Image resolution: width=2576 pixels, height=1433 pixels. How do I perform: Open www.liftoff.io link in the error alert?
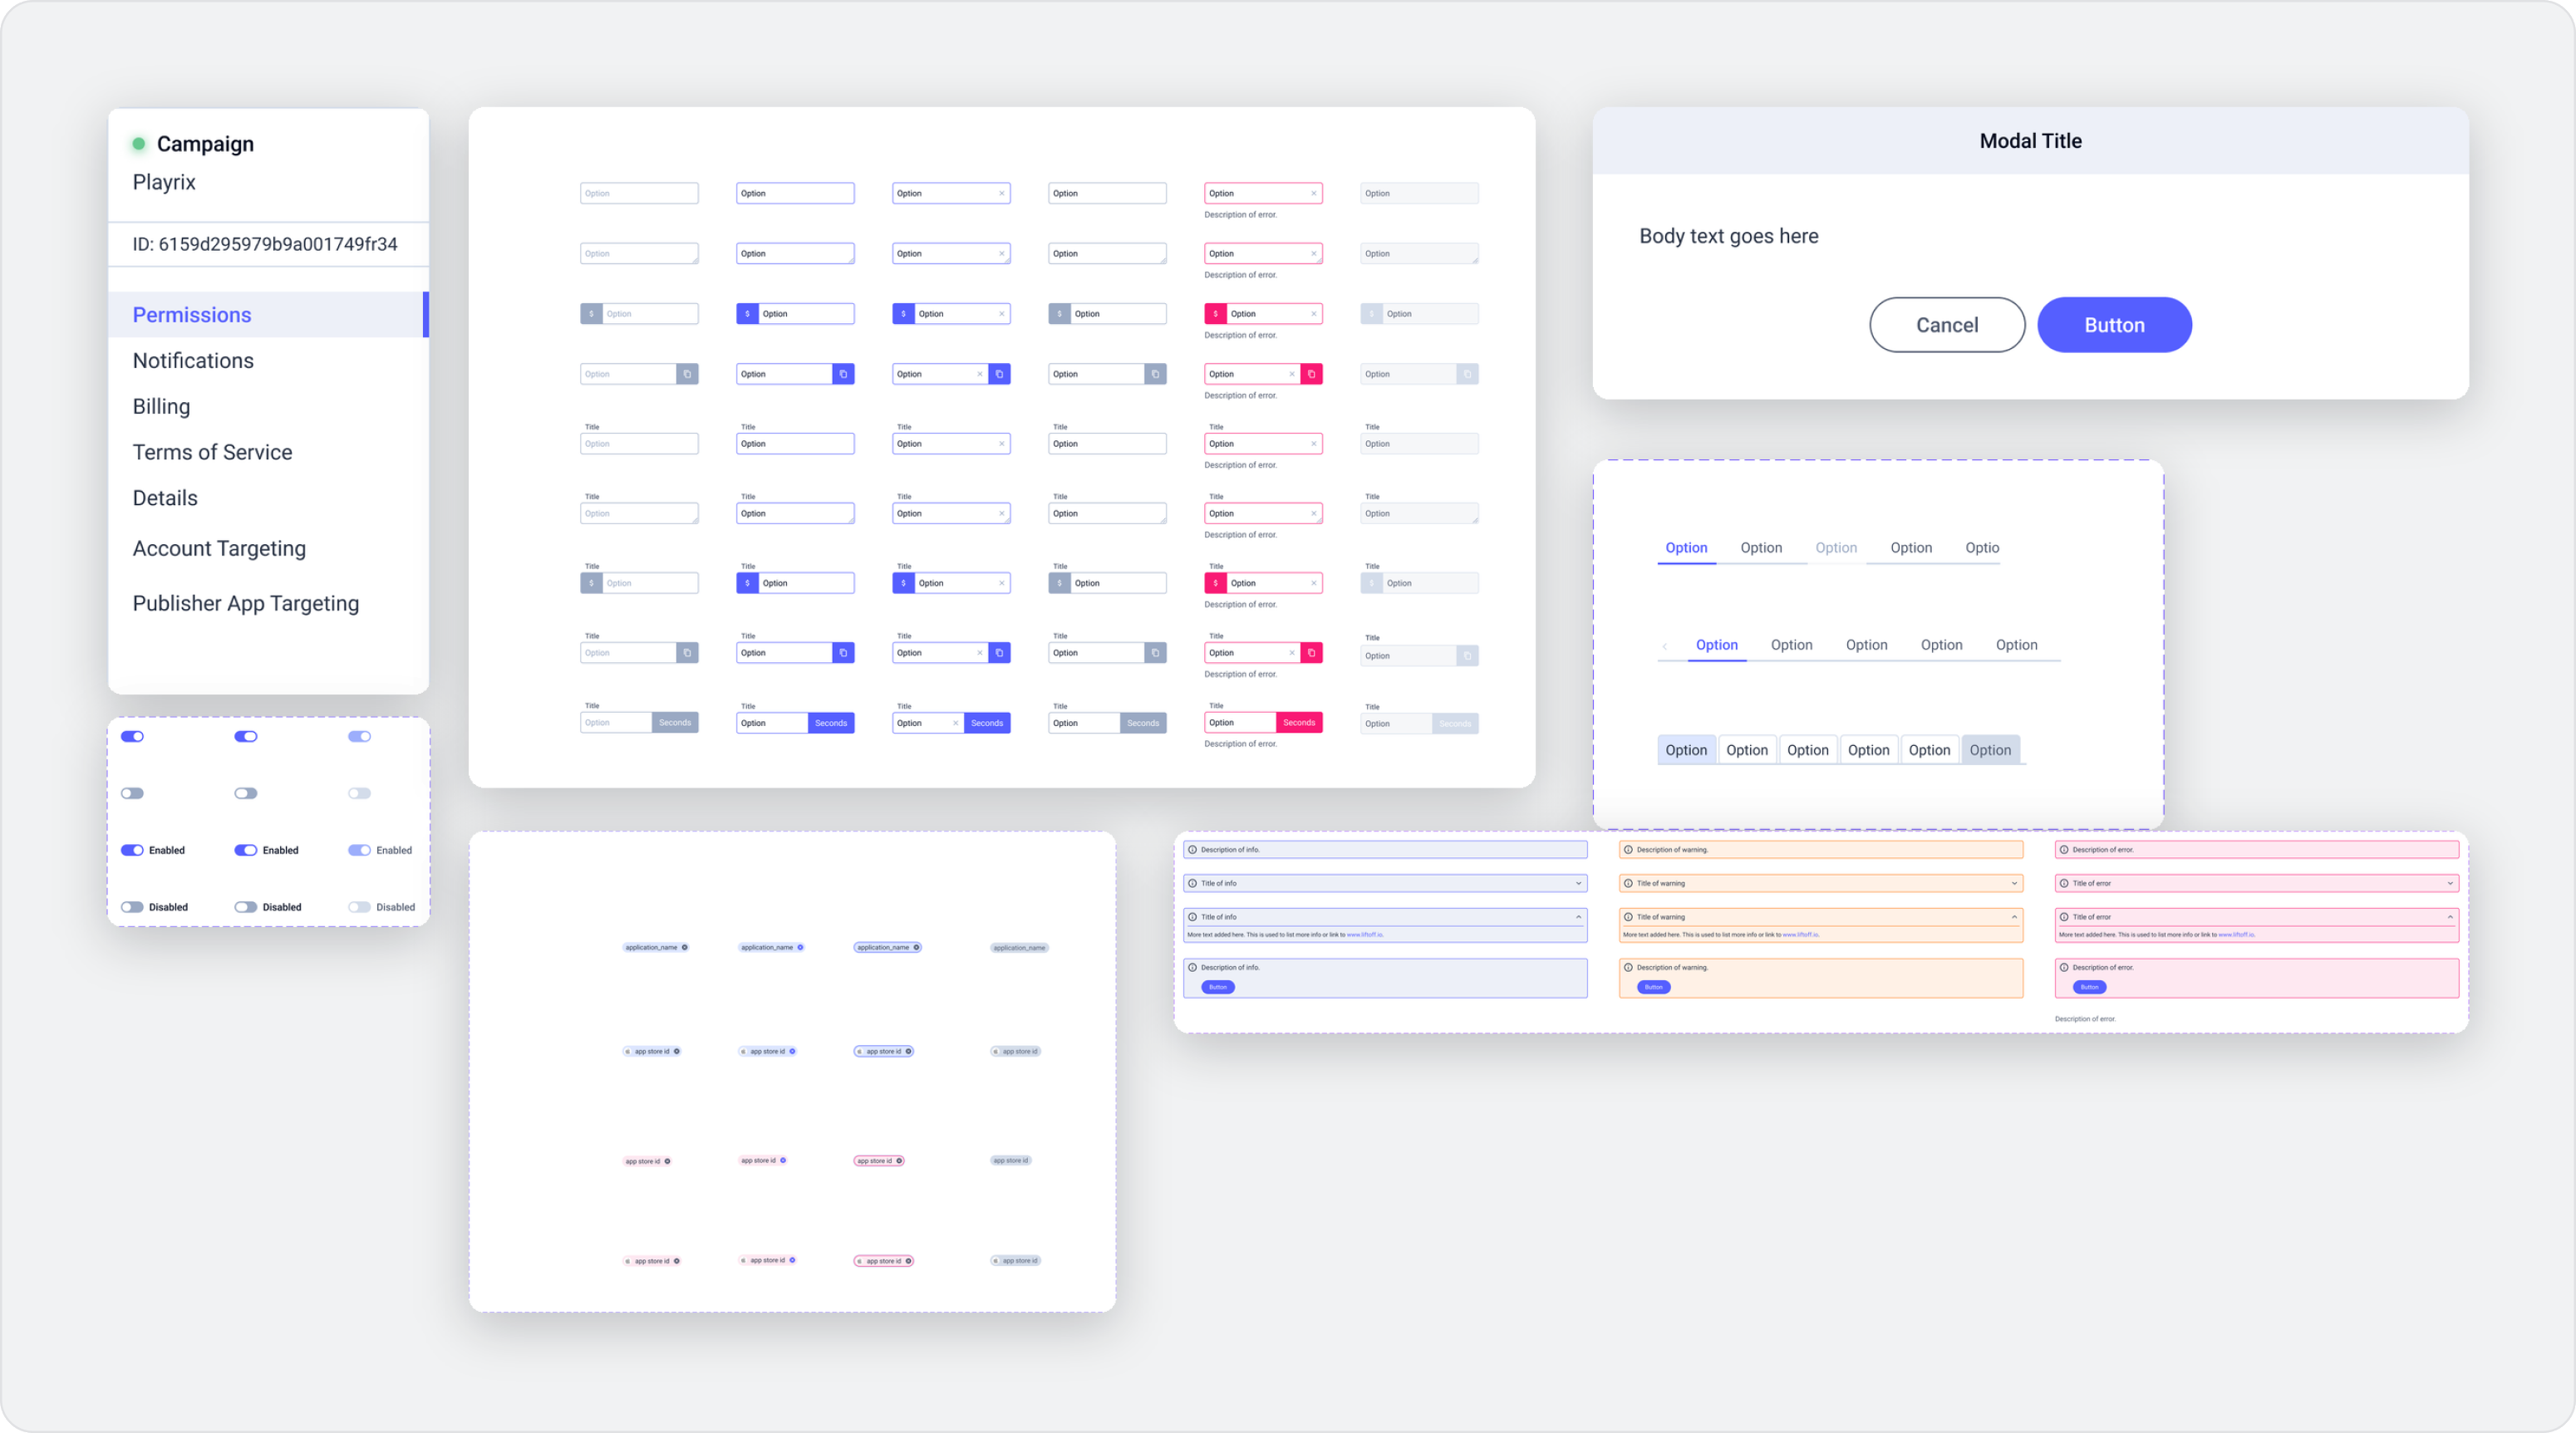[x=2236, y=935]
